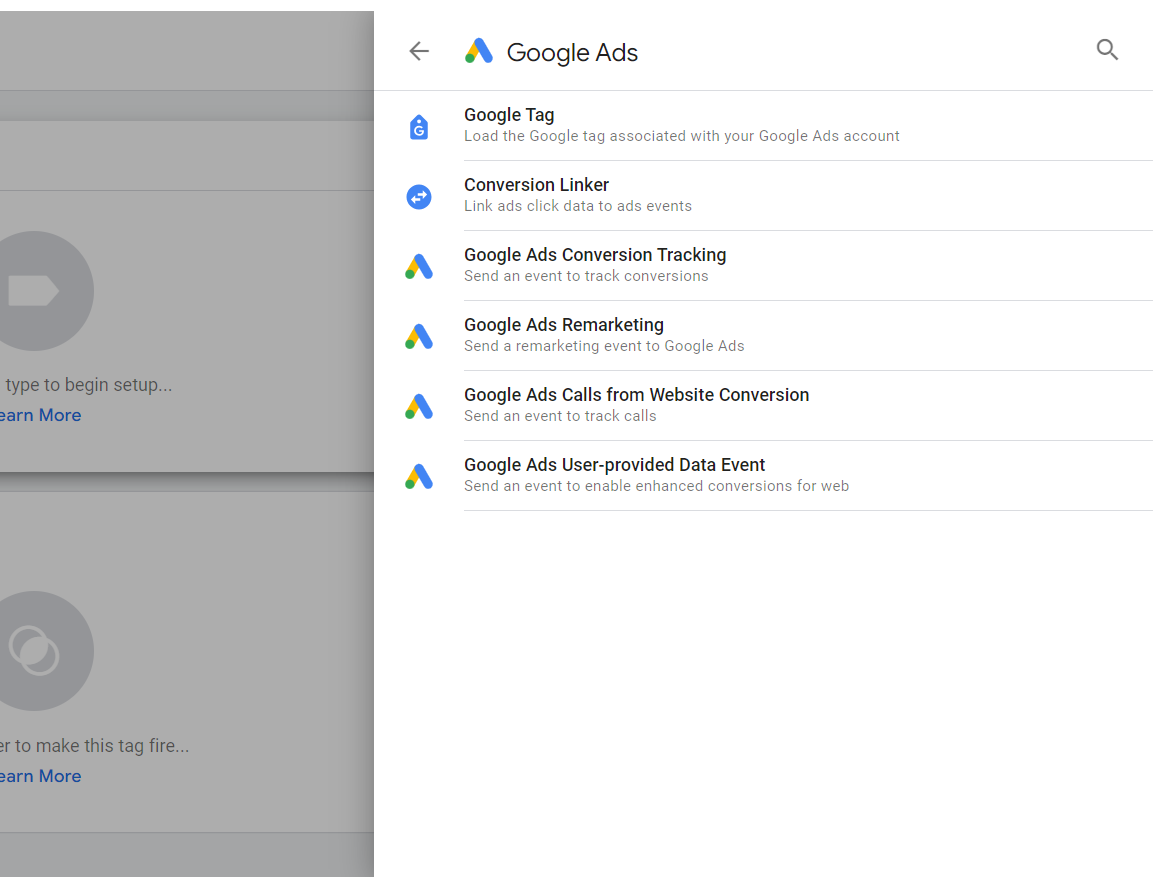Image resolution: width=1153 pixels, height=877 pixels.
Task: Select the Google Tag tag type
Action: coord(763,126)
